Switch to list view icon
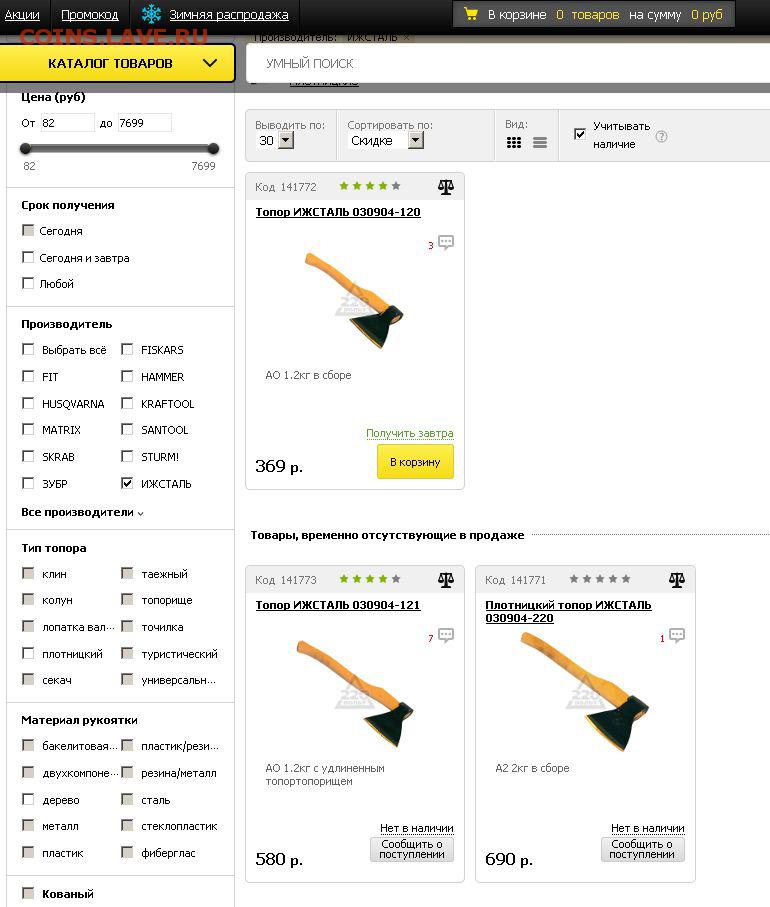The height and width of the screenshot is (907, 770). [540, 142]
